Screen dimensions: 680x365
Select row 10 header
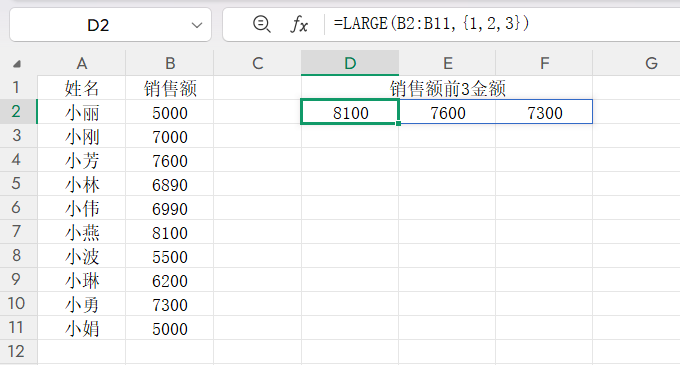click(x=18, y=303)
